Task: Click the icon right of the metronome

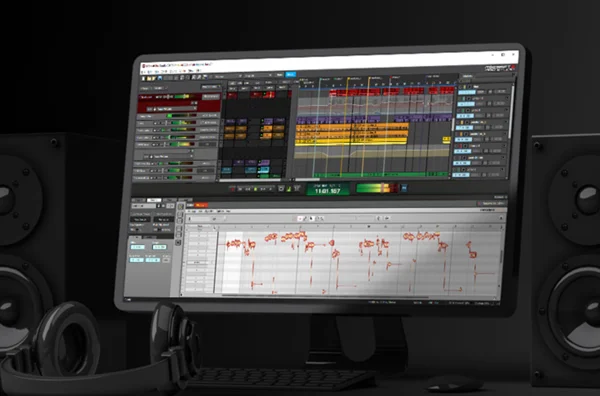Action: pos(297,188)
